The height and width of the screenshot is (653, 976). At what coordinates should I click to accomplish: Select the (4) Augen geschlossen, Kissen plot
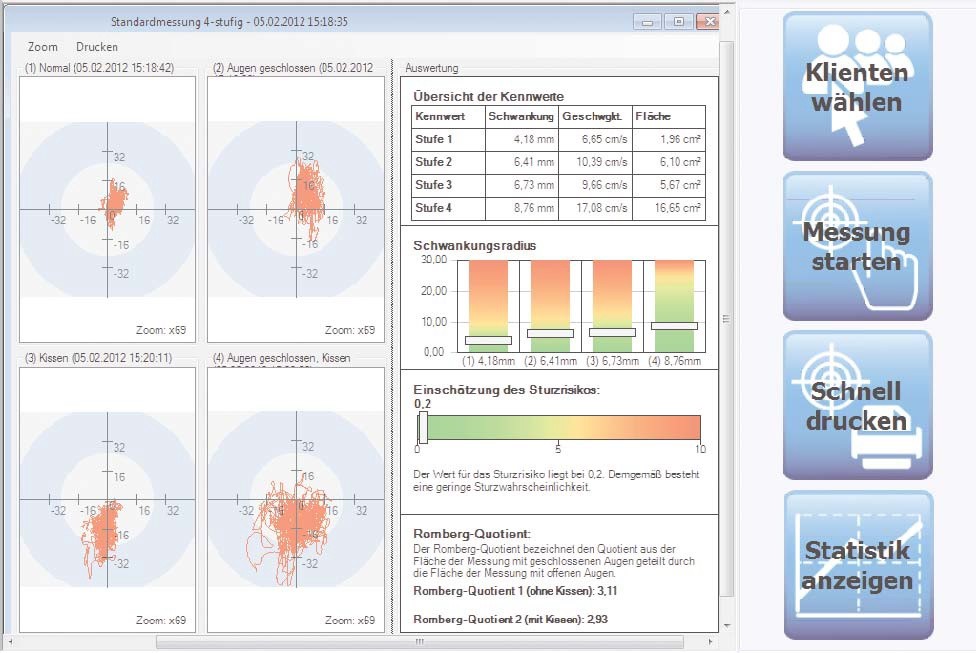pyautogui.click(x=296, y=500)
